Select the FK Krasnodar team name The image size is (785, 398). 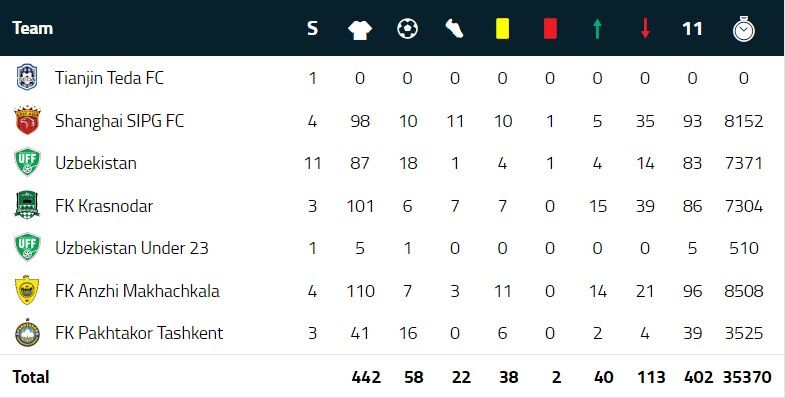[x=104, y=206]
